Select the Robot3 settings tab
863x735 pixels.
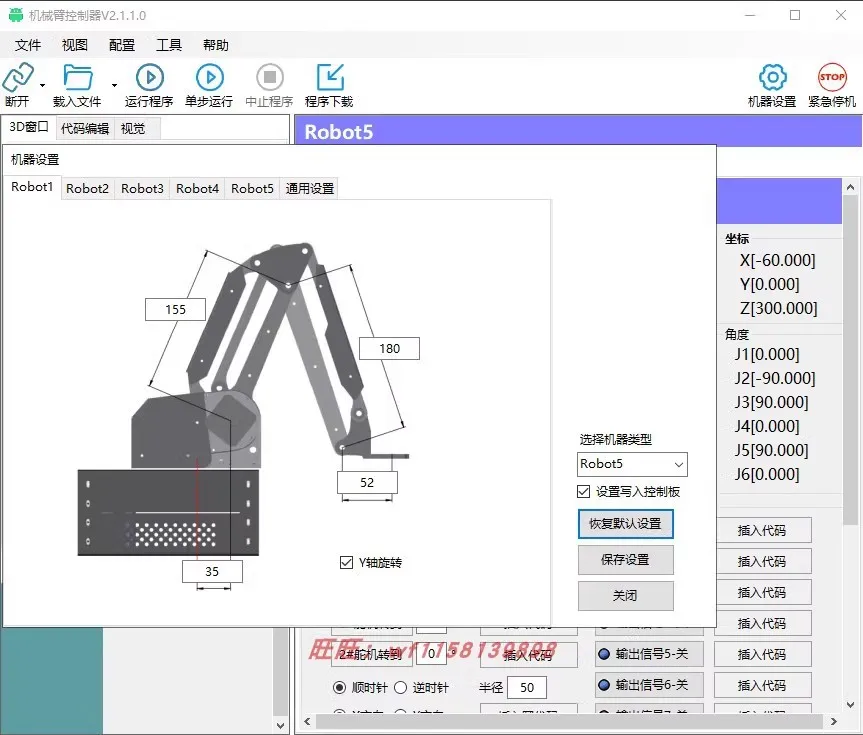coord(143,189)
